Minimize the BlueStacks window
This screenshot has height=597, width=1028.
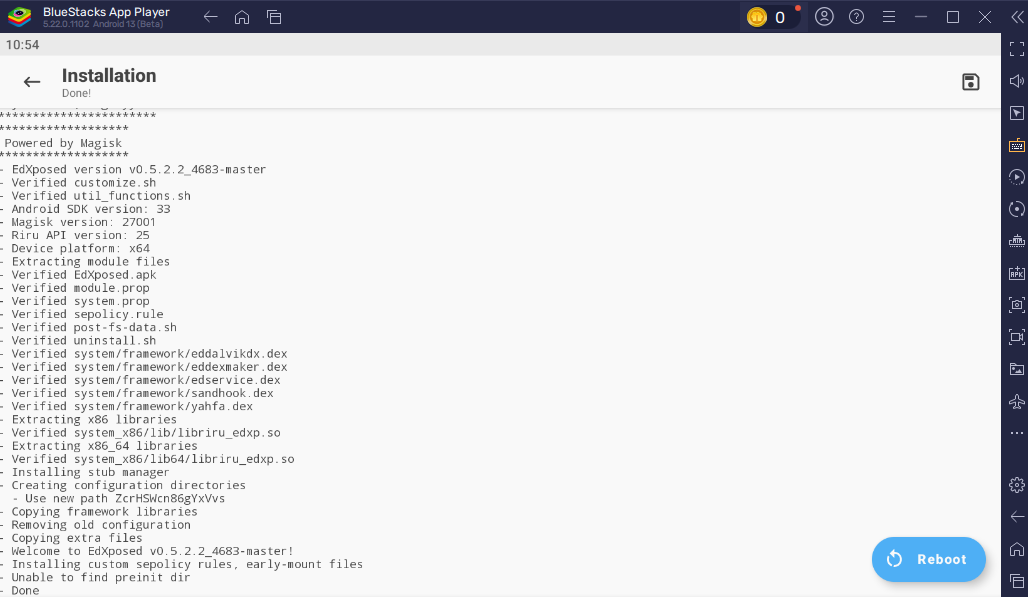pos(920,17)
